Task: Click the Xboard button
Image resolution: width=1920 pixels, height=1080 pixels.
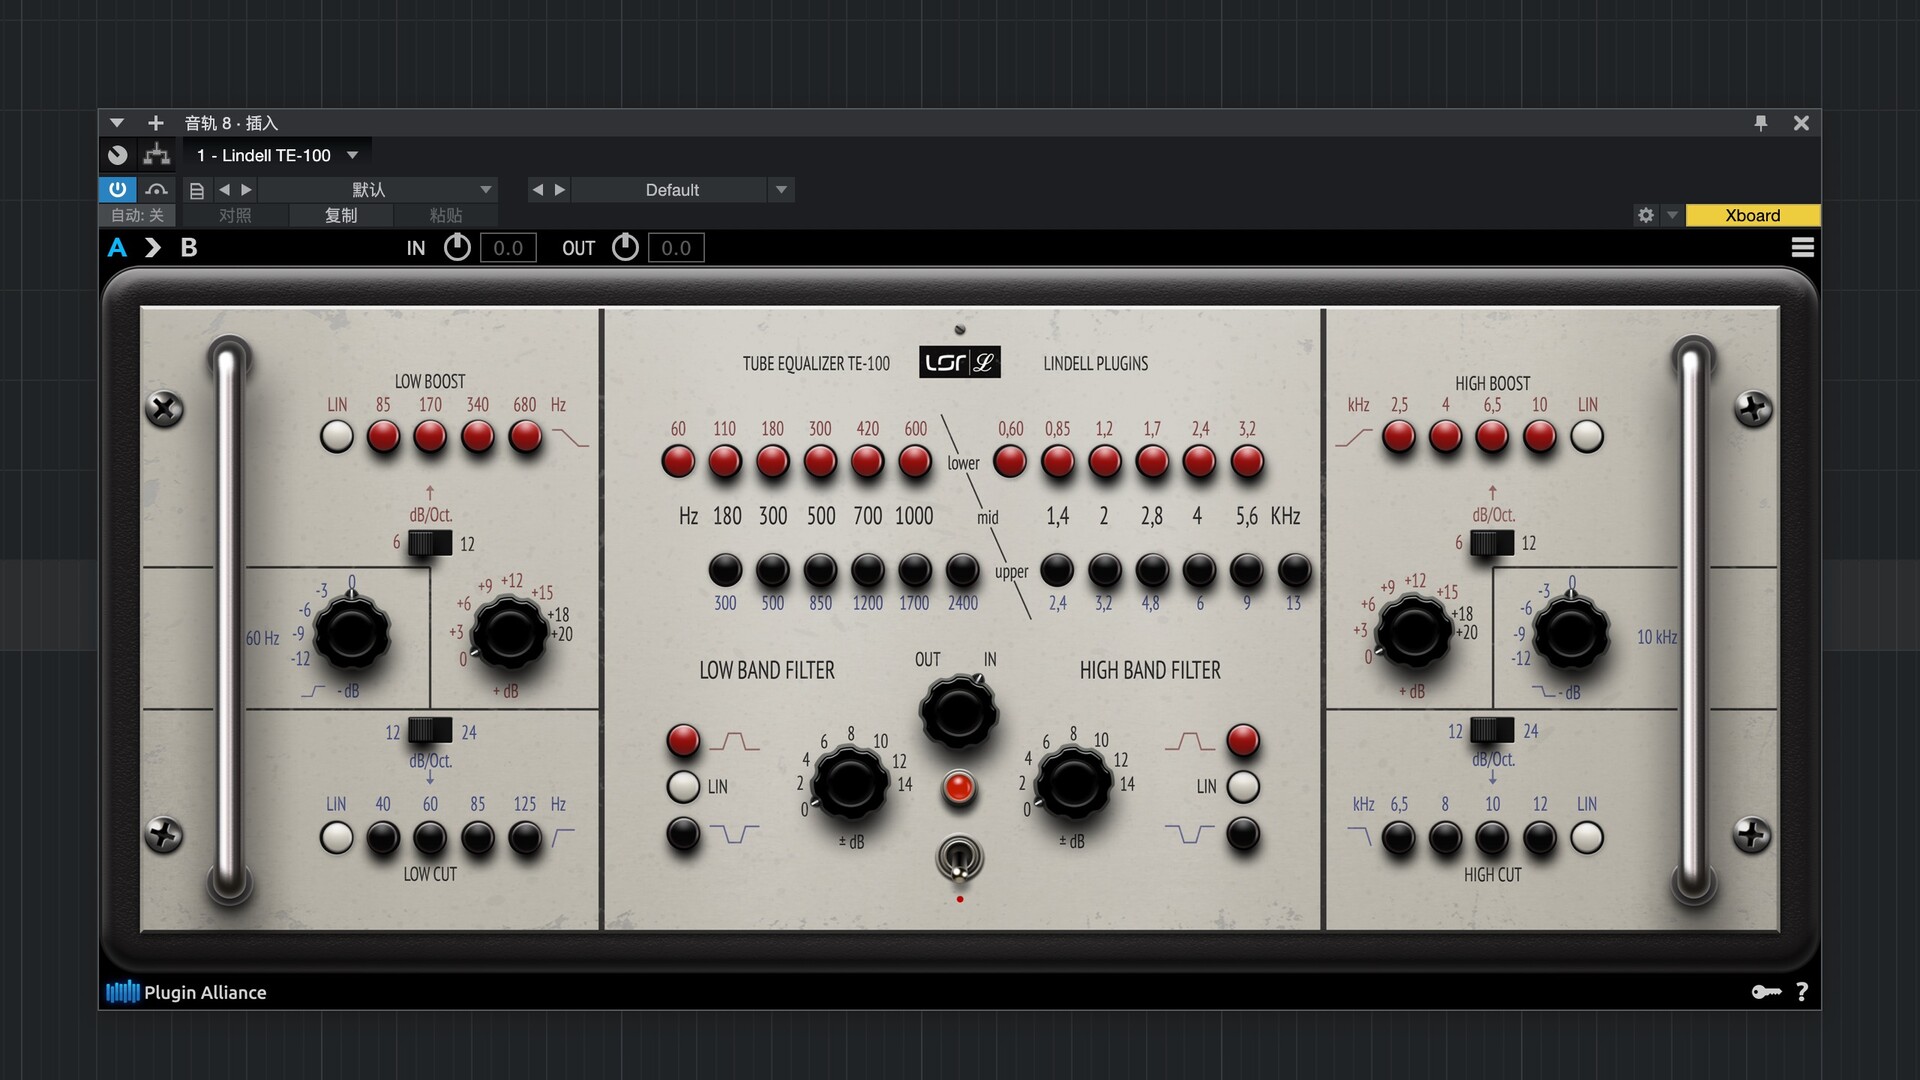Action: [1752, 215]
